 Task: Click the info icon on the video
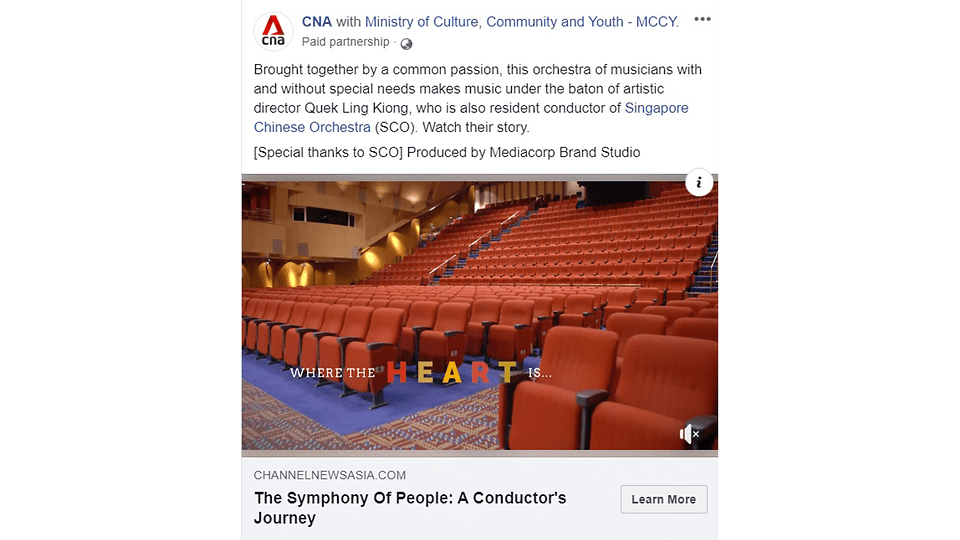coord(699,182)
